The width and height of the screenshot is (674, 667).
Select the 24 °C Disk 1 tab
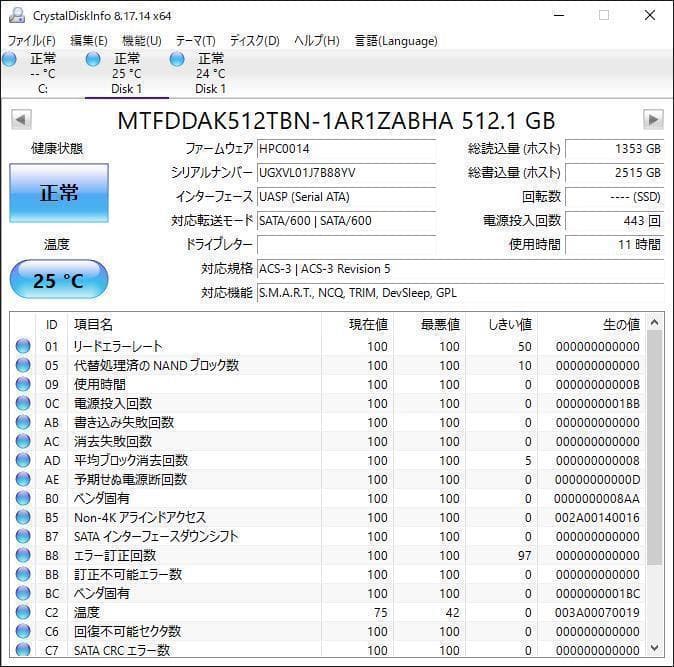point(210,73)
